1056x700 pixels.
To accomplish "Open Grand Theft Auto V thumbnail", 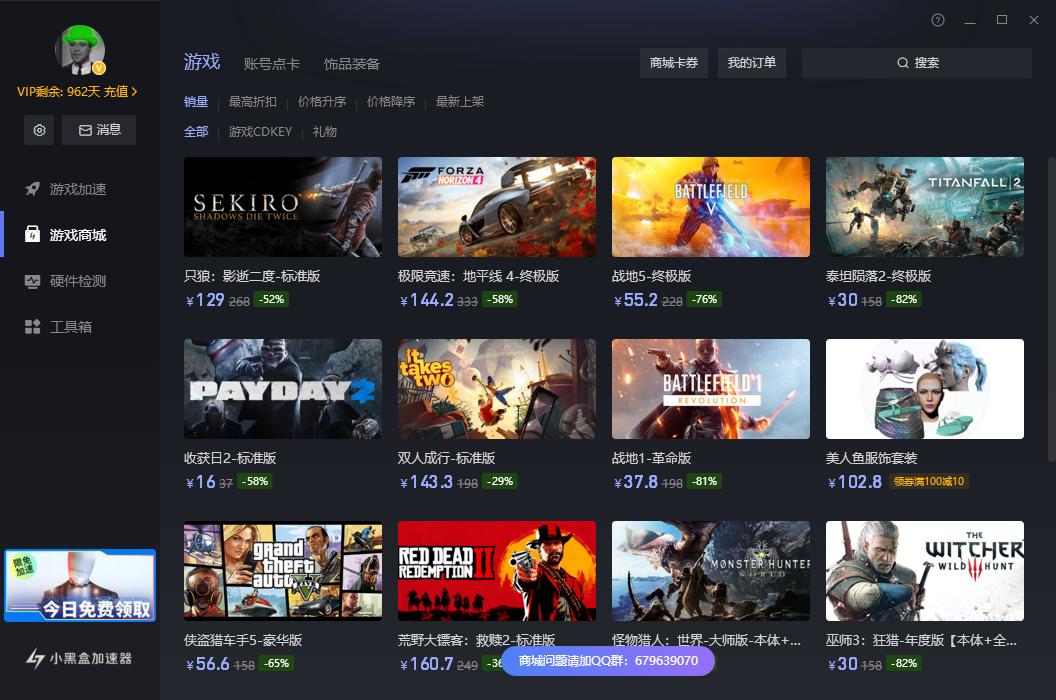I will (x=283, y=571).
